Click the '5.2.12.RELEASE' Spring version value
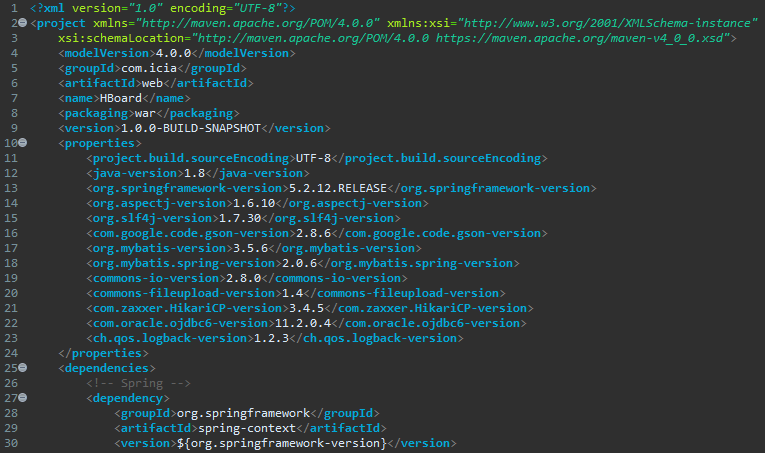765x453 pixels. (x=338, y=188)
